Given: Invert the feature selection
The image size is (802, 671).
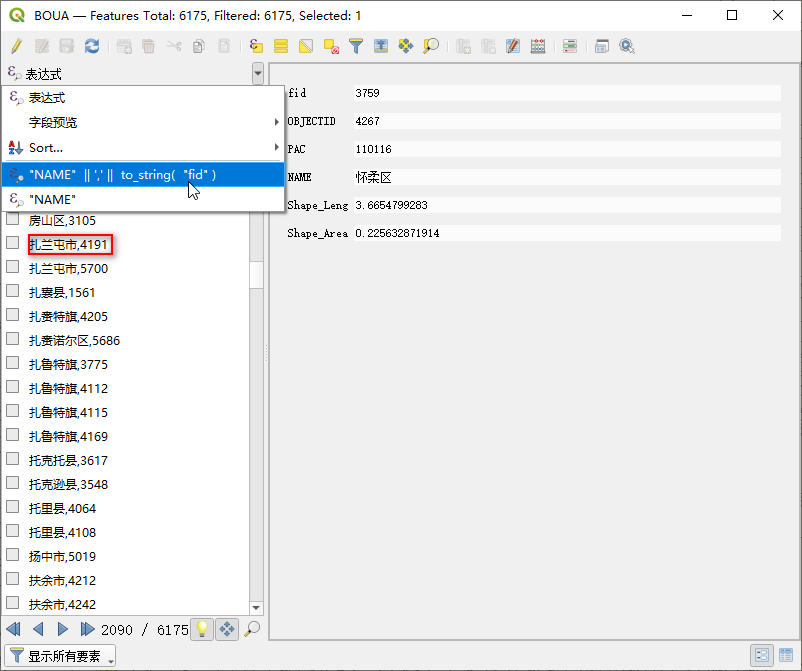Looking at the screenshot, I should (x=306, y=46).
